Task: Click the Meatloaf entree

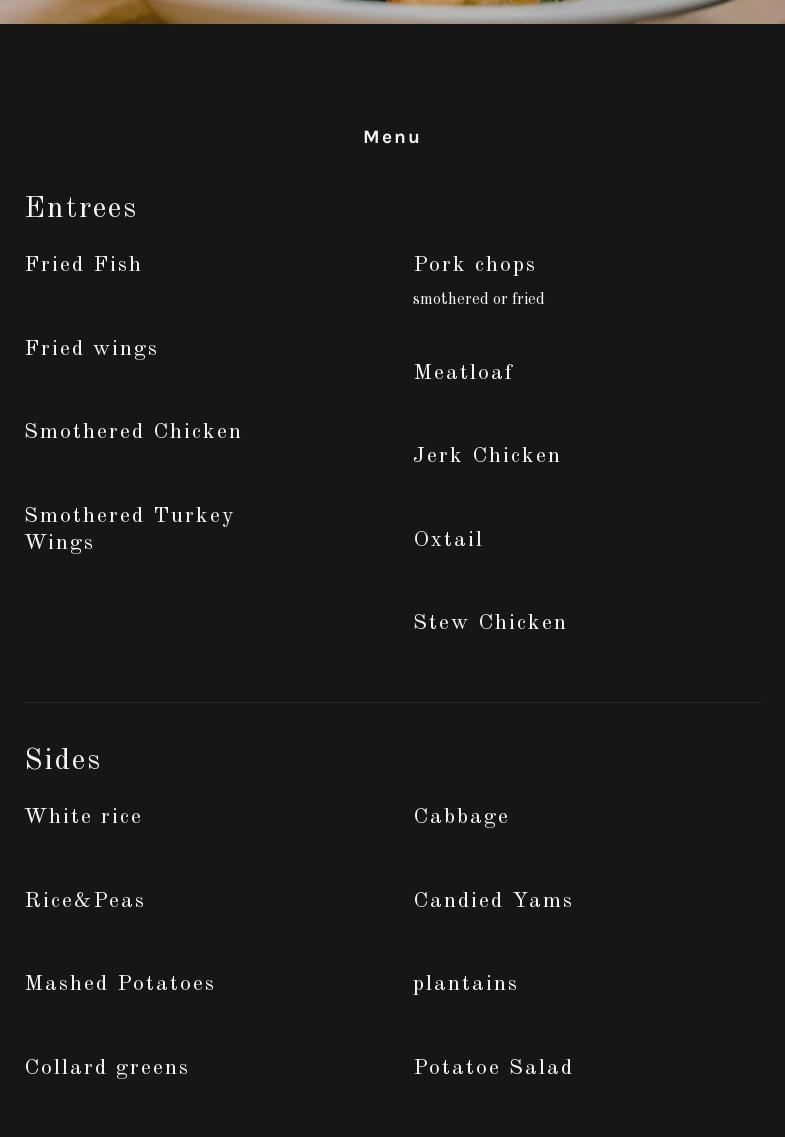Action: coord(463,373)
